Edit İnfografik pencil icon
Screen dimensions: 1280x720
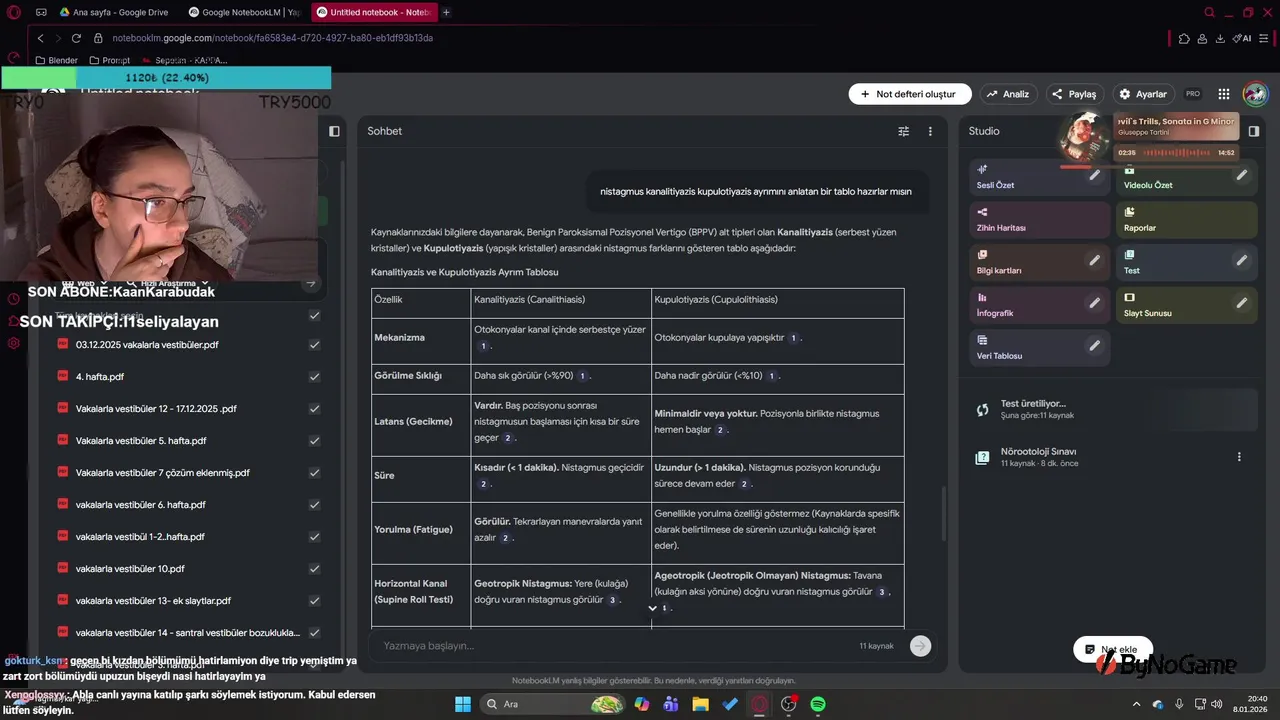pyautogui.click(x=1095, y=303)
